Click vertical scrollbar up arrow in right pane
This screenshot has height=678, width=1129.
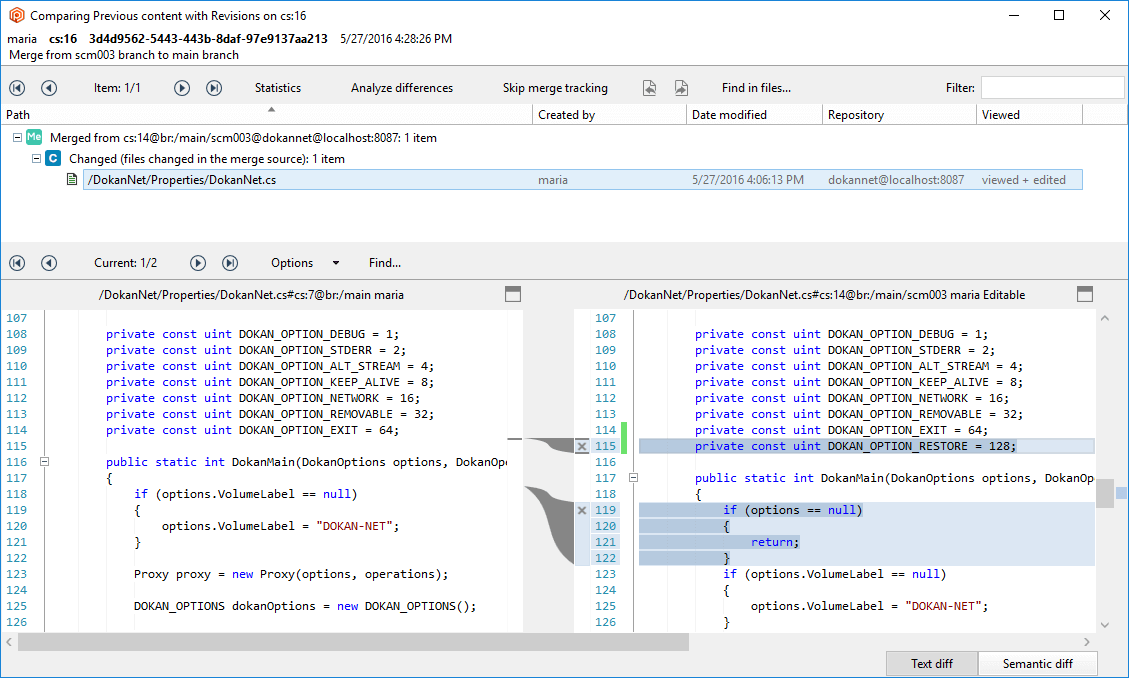1105,318
